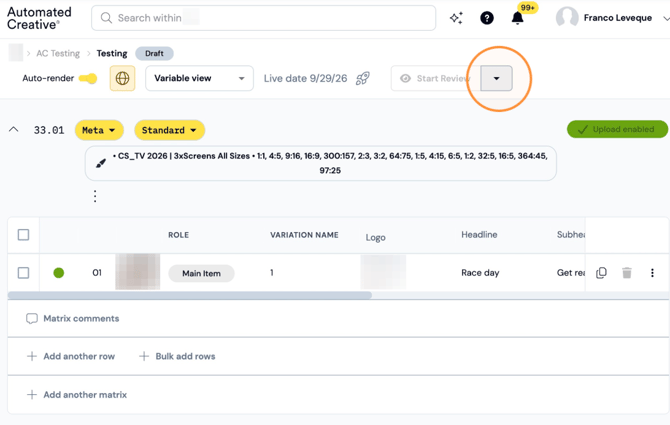Open the three-dot menu under template bar

(95, 196)
